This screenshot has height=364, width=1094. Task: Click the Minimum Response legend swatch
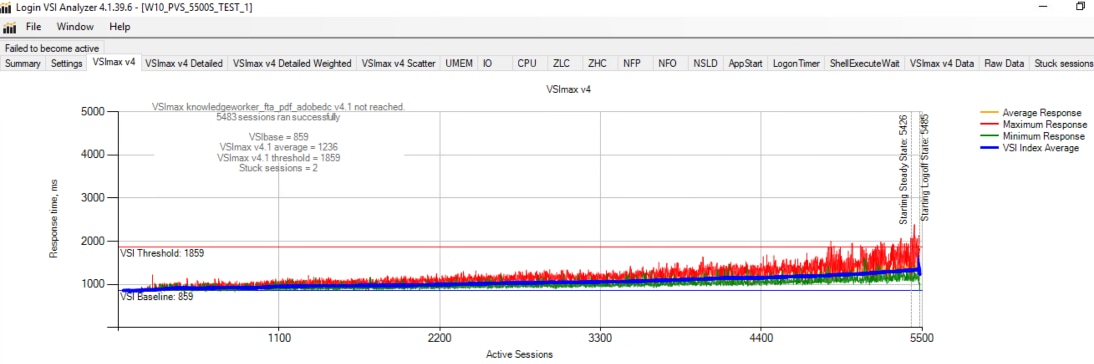(988, 136)
